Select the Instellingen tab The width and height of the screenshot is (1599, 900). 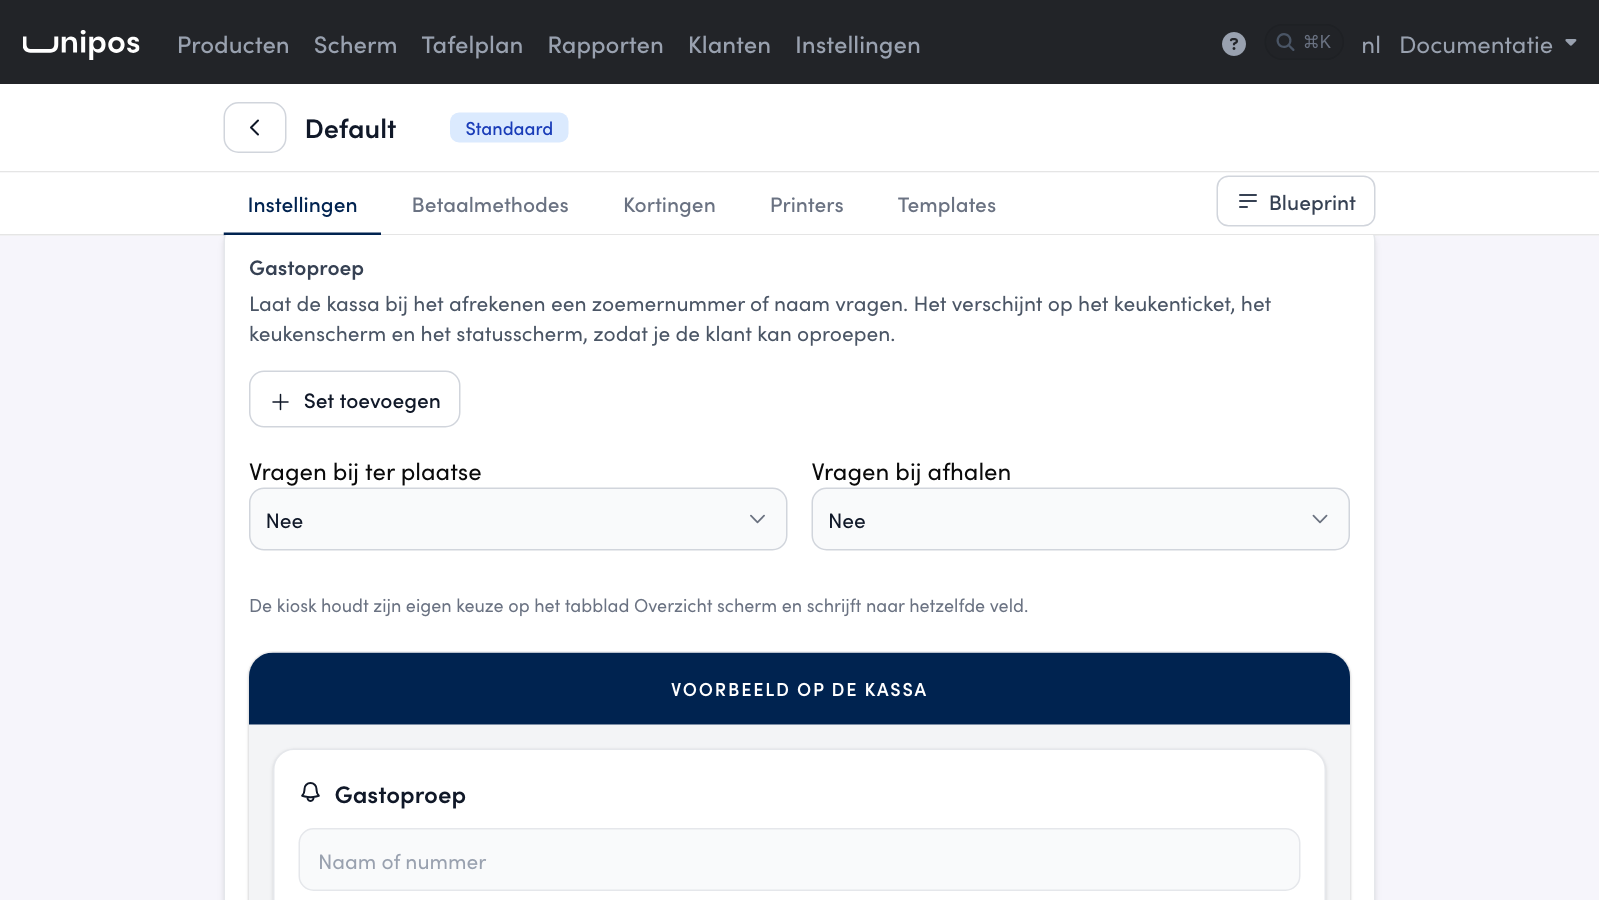pos(302,205)
